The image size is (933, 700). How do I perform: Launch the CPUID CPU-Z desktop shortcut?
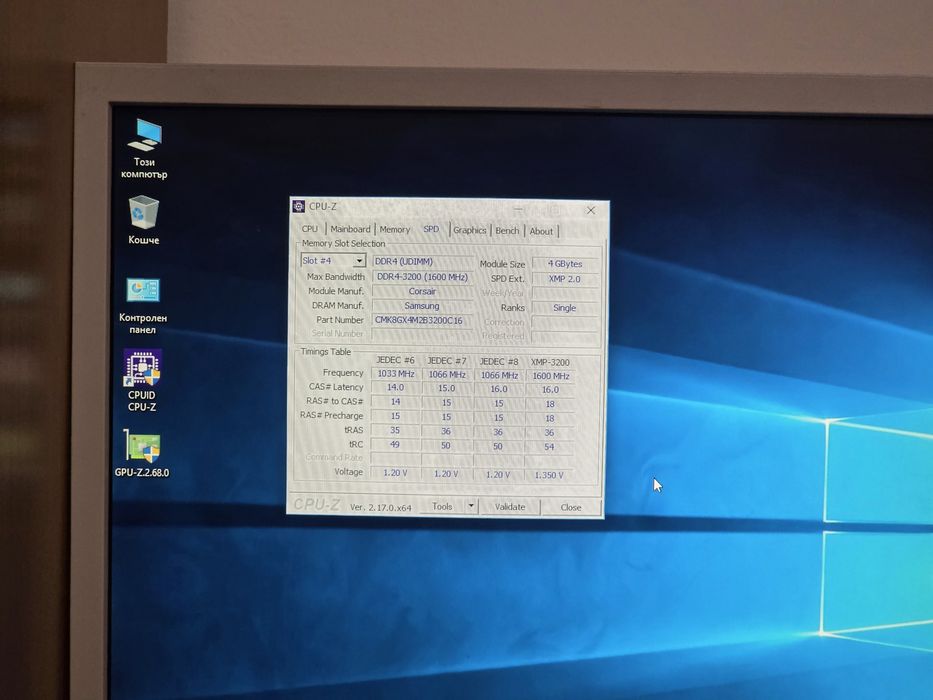coord(142,381)
